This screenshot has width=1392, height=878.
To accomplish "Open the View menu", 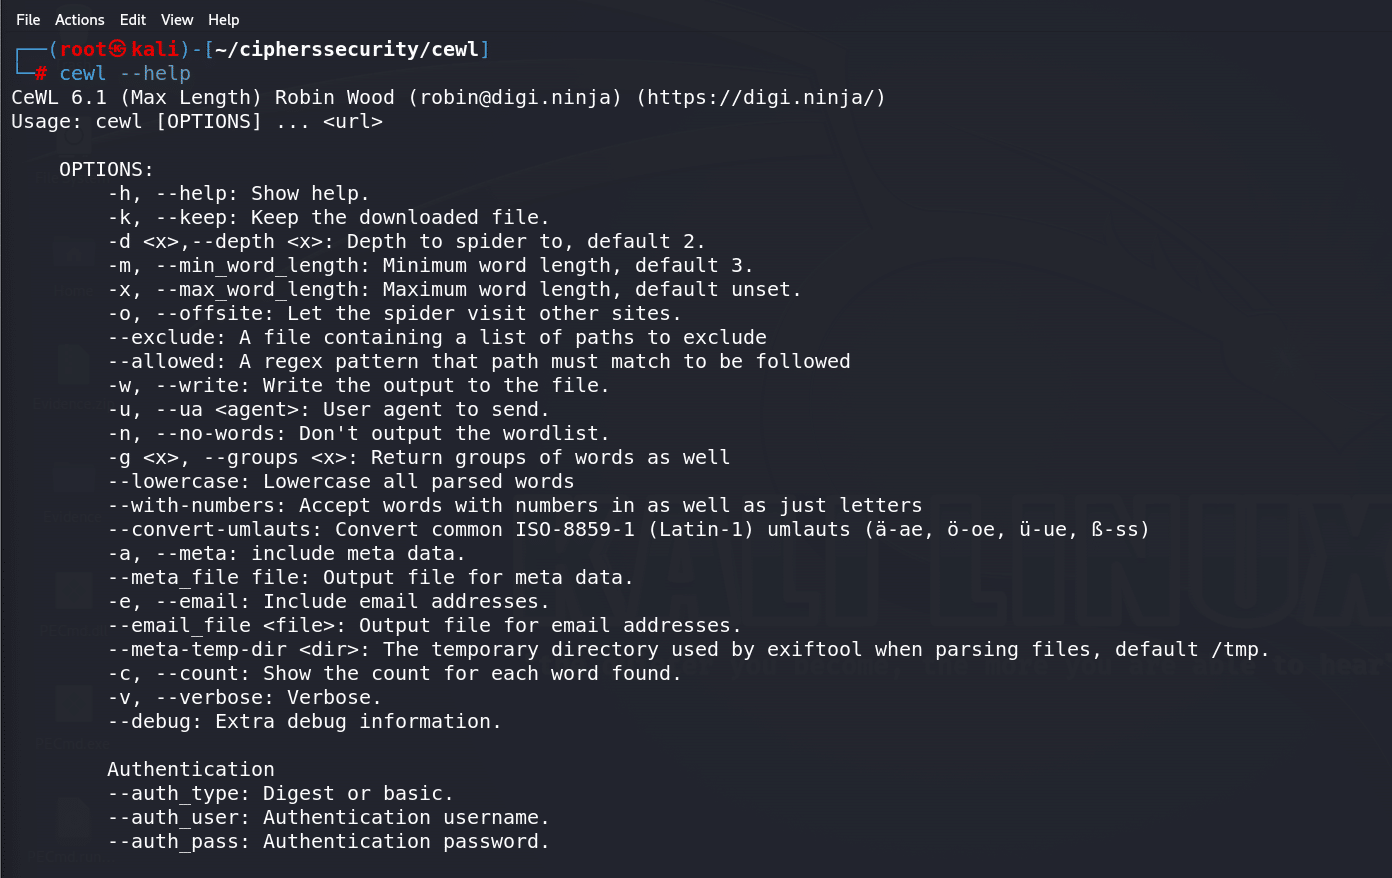I will (x=177, y=20).
